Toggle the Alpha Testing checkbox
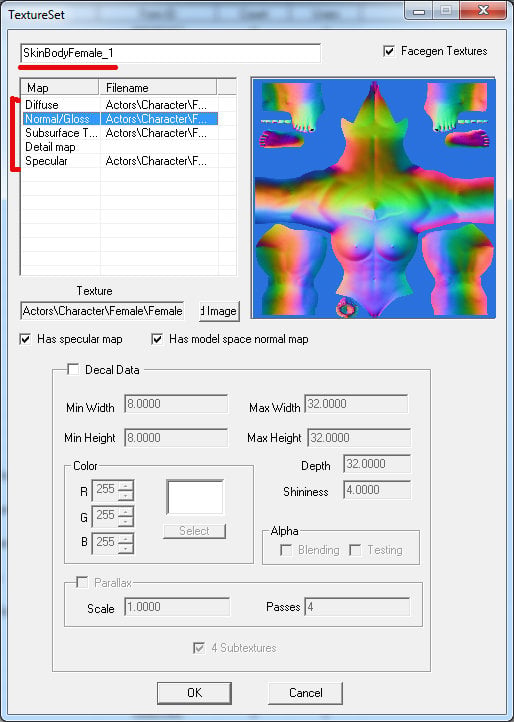This screenshot has width=514, height=722. coord(355,550)
